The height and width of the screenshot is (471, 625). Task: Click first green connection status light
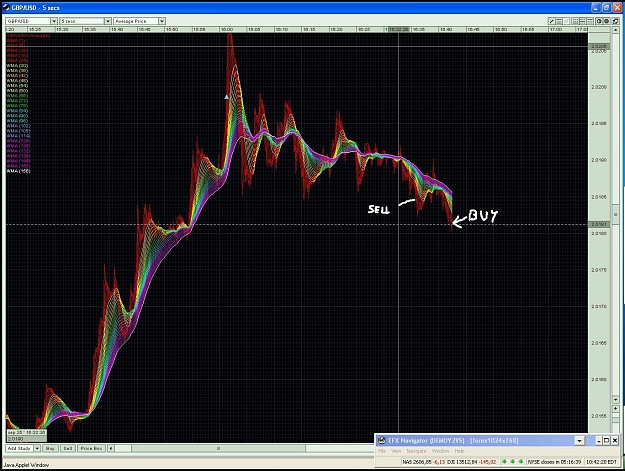[x=504, y=461]
